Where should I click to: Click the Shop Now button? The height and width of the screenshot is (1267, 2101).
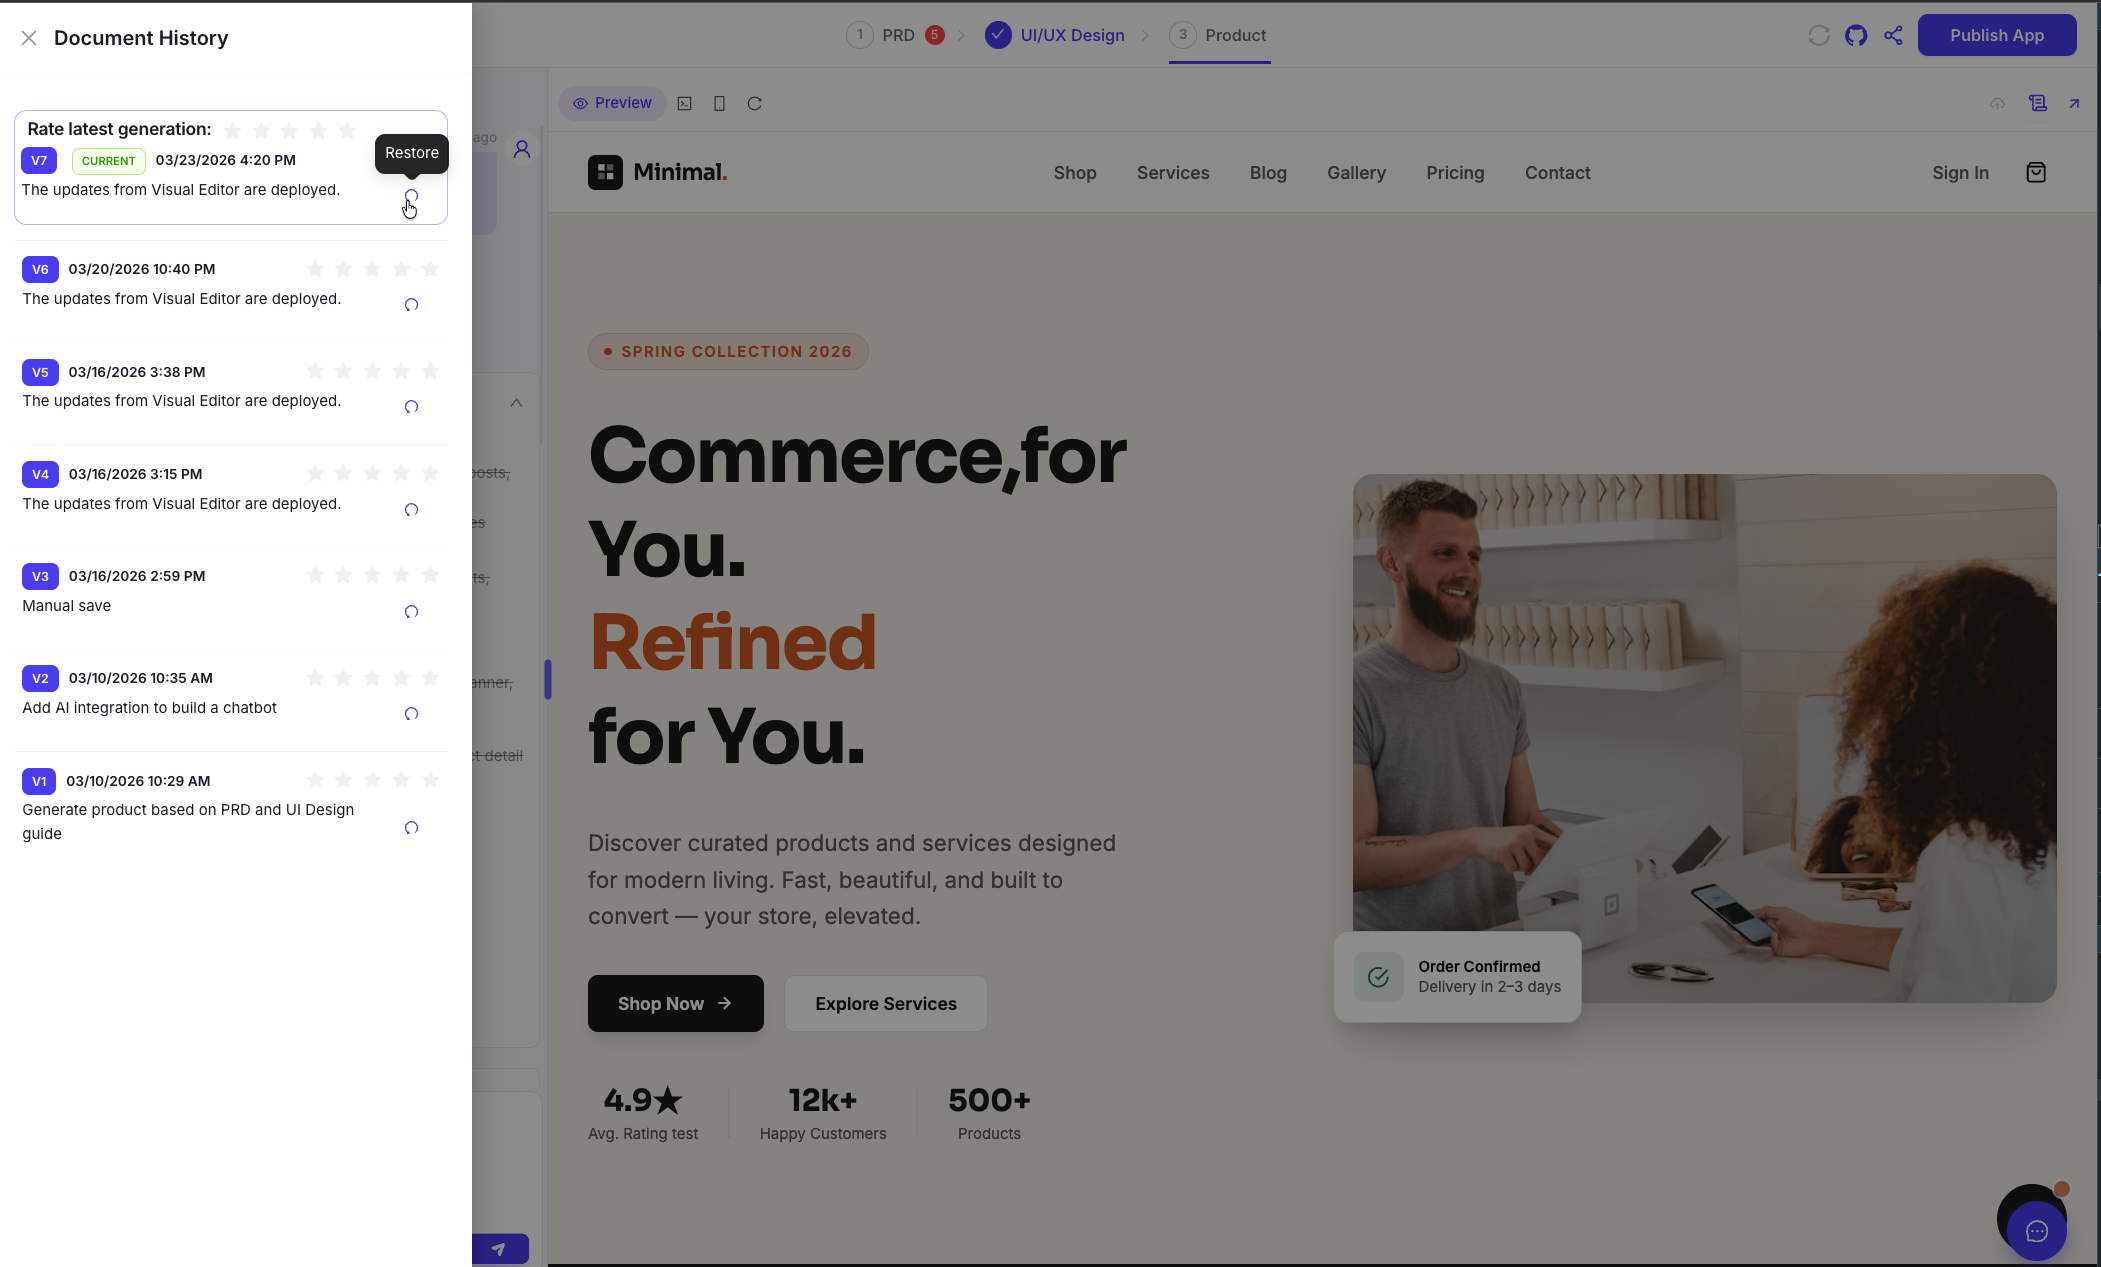[x=676, y=1003]
